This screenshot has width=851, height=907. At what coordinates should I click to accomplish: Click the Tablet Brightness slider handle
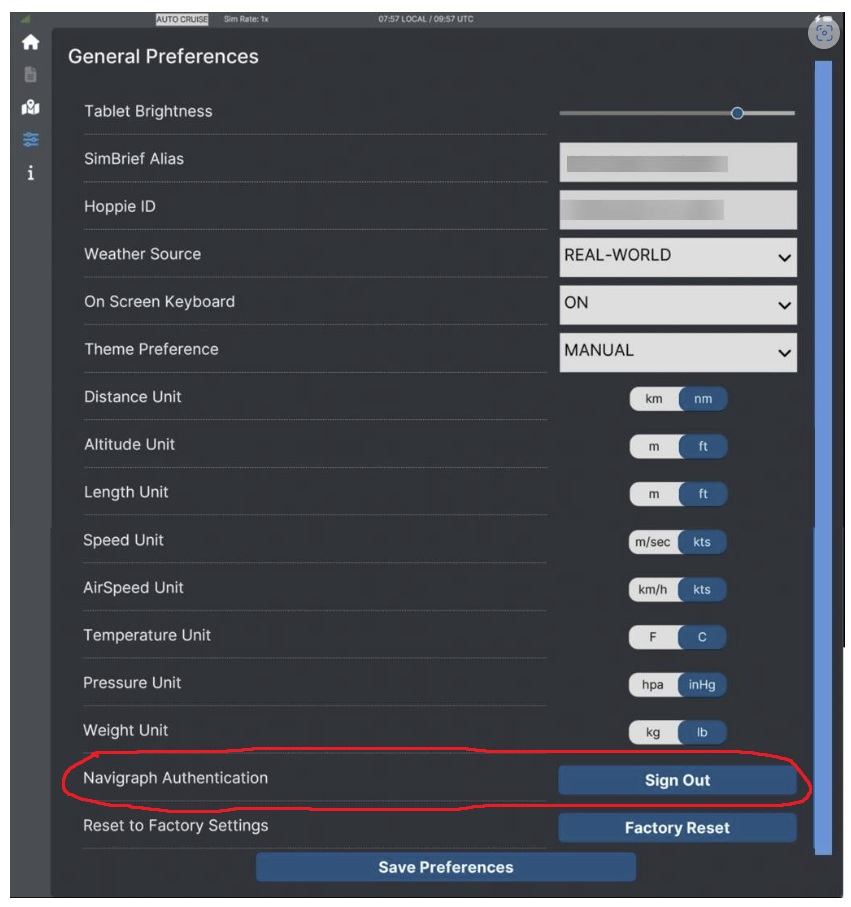pos(737,113)
